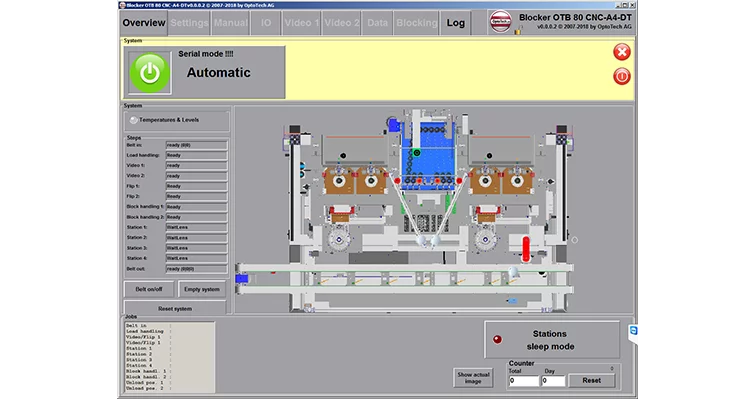Open the Overview tab
Viewport: 755px width, 399px height.
[143, 23]
